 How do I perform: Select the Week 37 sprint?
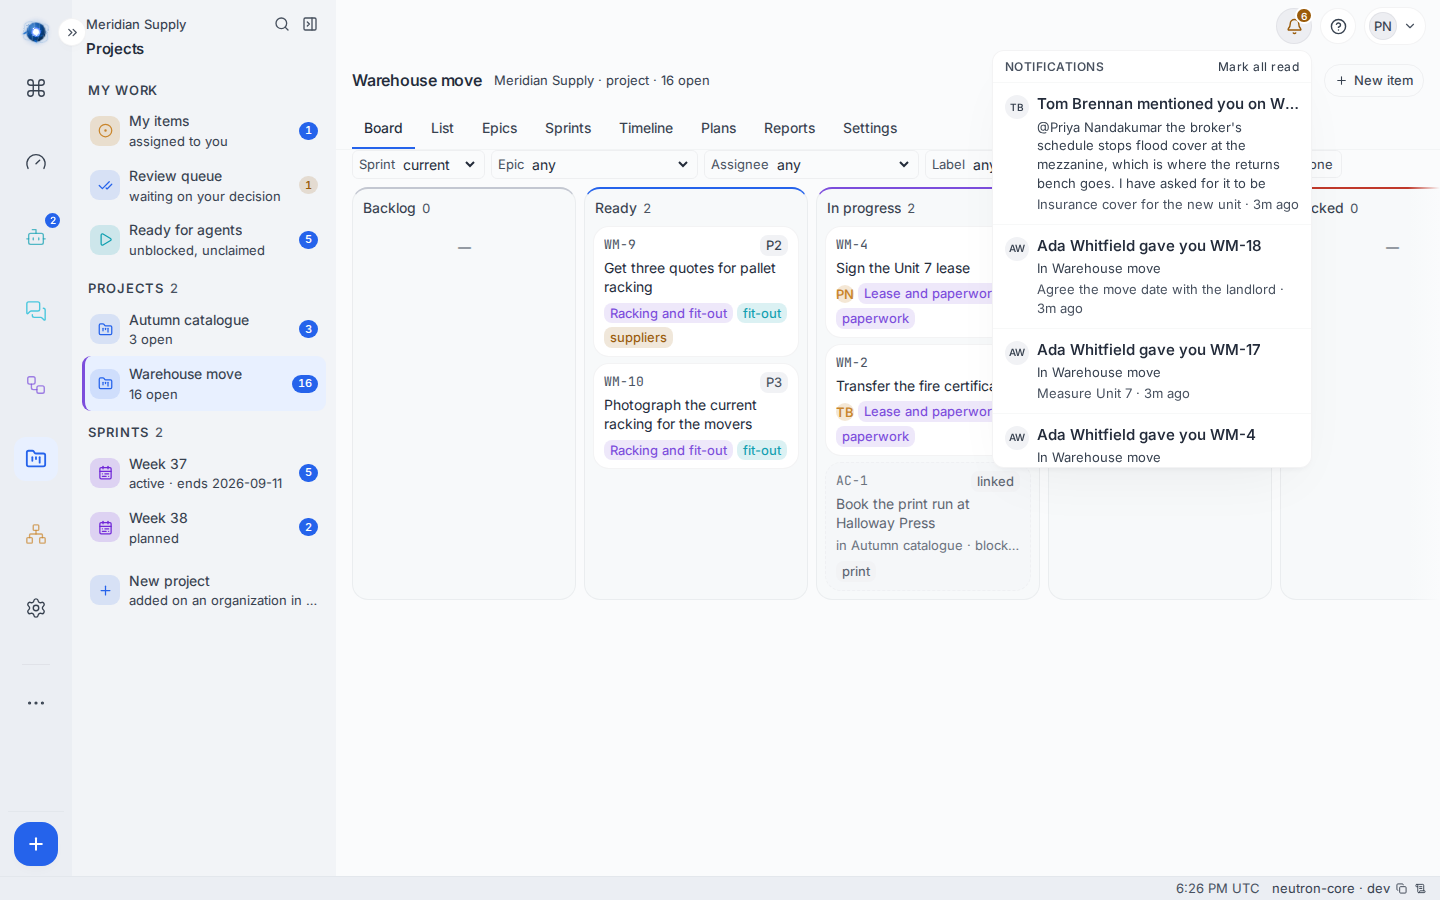pos(204,473)
